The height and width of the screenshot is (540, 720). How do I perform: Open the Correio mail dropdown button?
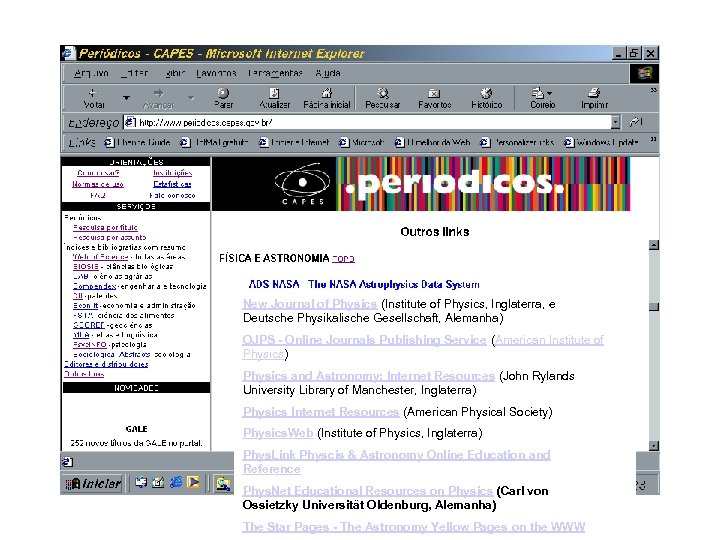tap(543, 99)
